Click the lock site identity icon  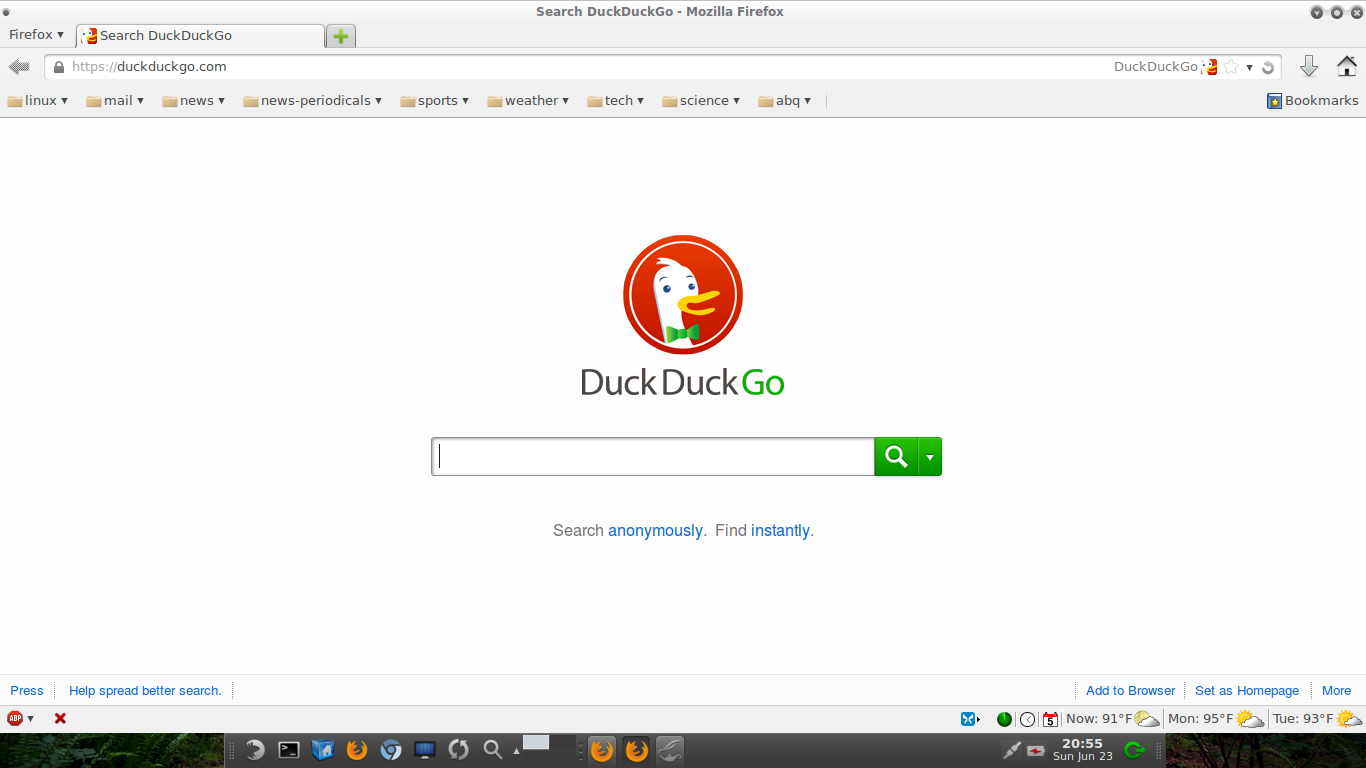click(58, 67)
